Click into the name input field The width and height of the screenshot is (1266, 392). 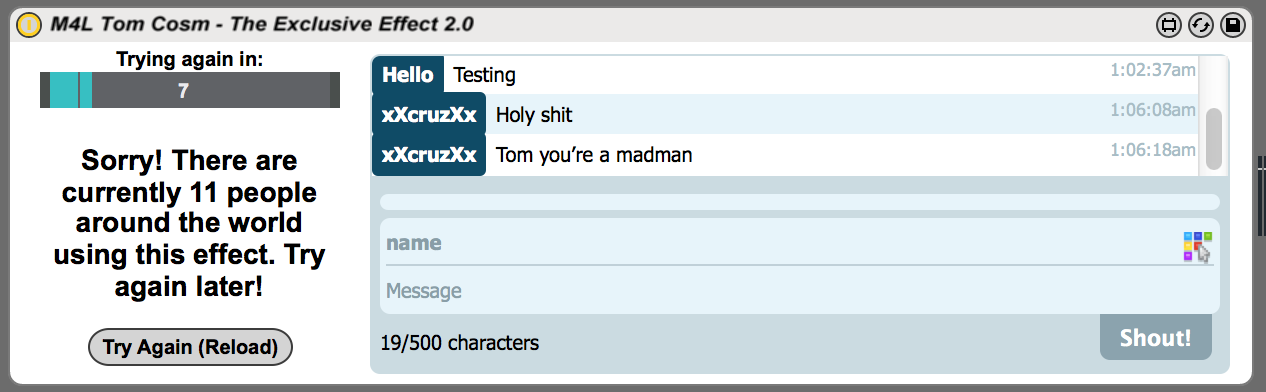[x=782, y=243]
